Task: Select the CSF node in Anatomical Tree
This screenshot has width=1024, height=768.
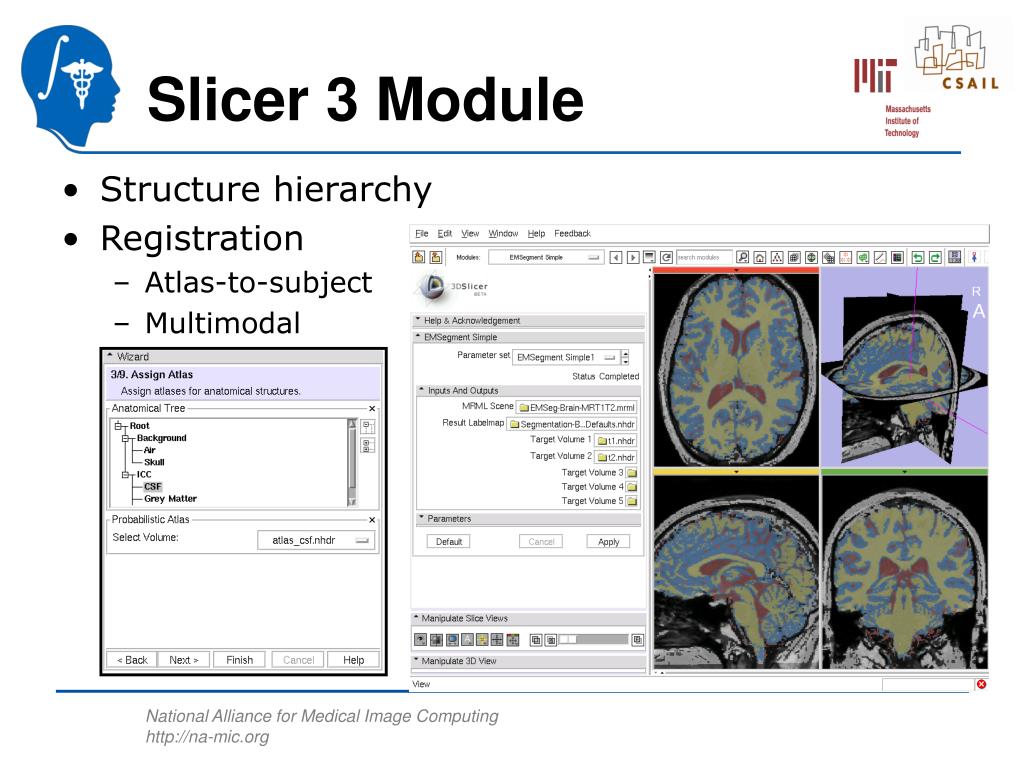Action: (153, 487)
